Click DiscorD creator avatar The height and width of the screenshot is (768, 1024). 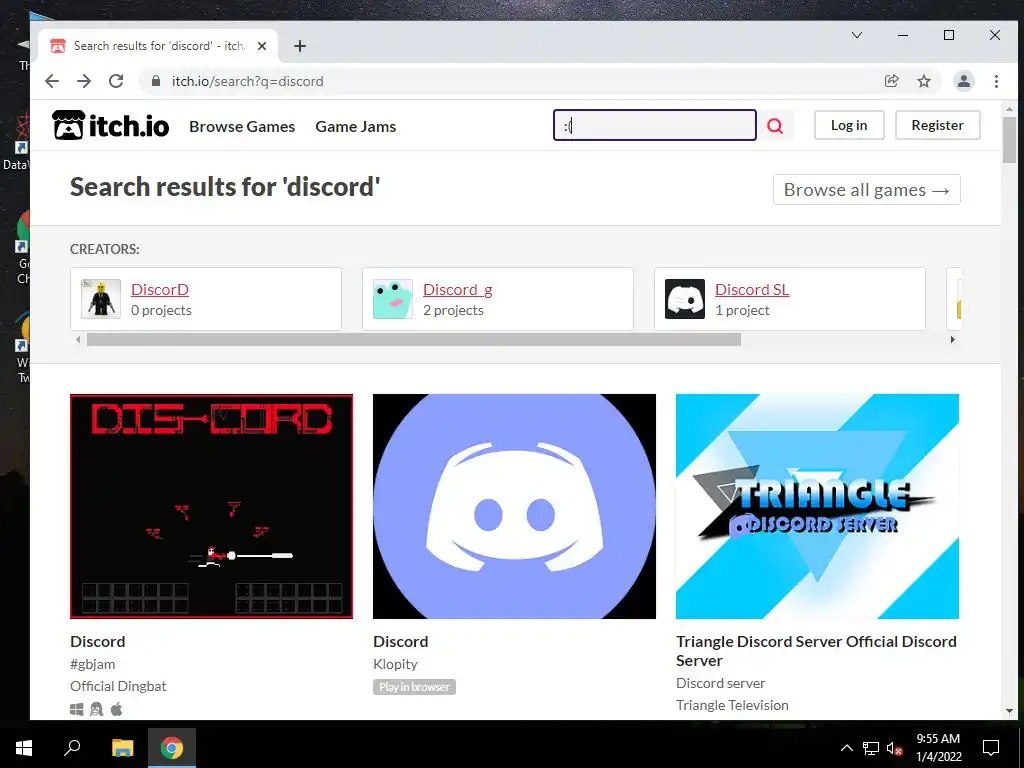[101, 299]
